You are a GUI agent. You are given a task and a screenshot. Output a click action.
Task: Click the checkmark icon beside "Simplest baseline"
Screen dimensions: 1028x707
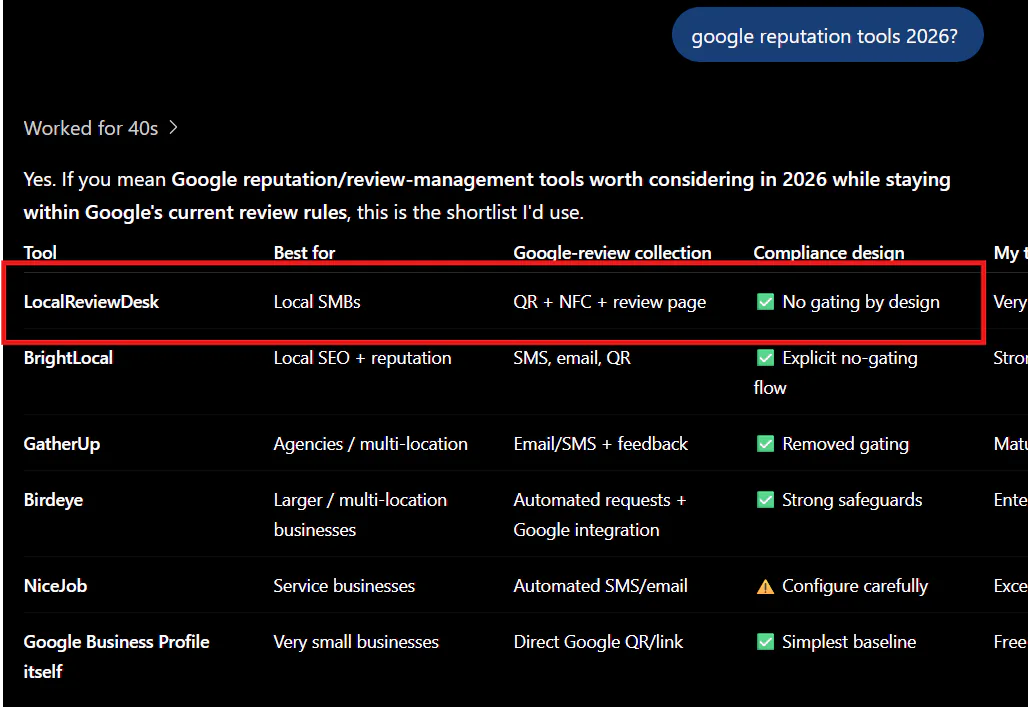click(x=765, y=642)
